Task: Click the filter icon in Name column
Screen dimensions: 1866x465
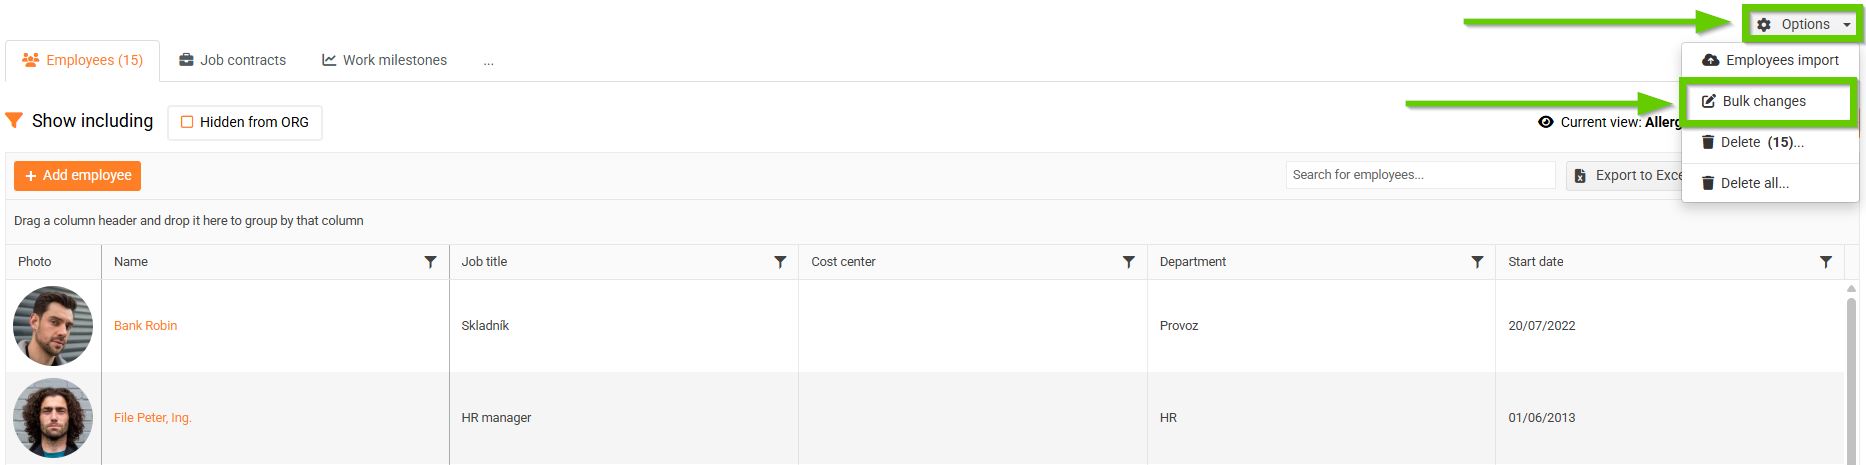Action: tap(430, 262)
